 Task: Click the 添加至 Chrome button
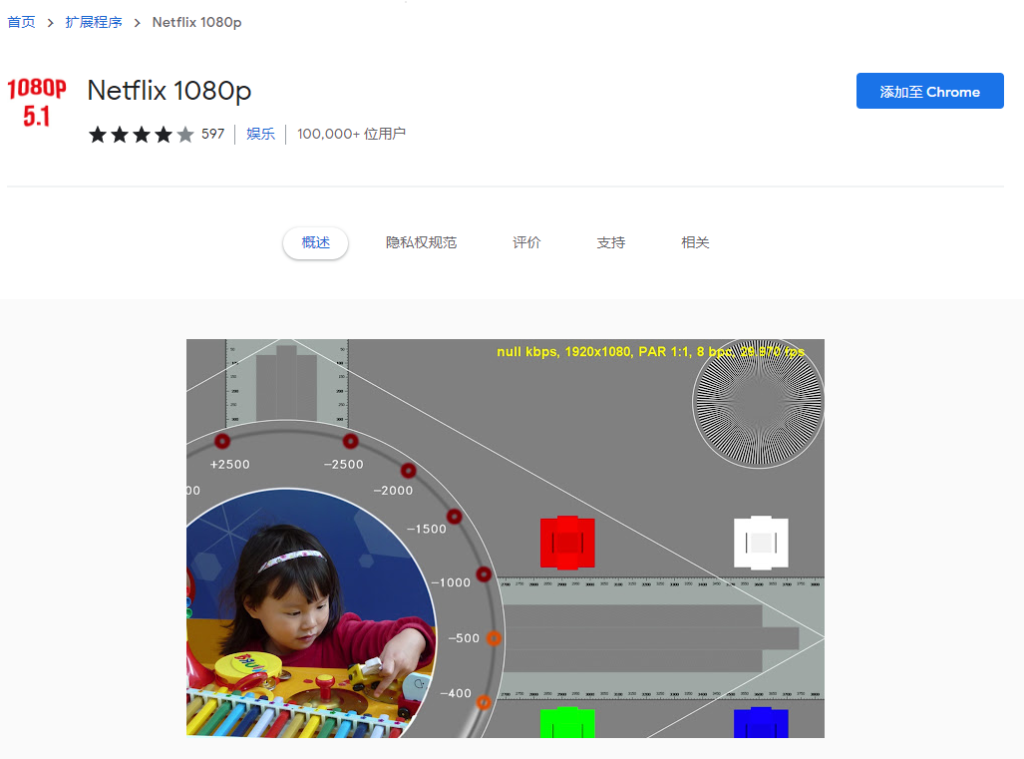929,91
